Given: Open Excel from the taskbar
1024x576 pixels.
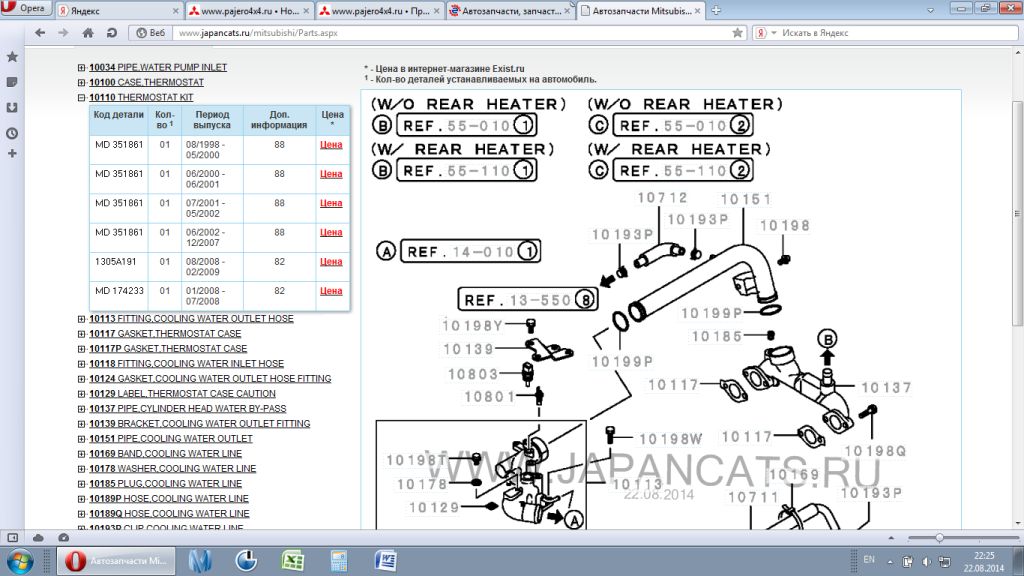Looking at the screenshot, I should click(293, 560).
